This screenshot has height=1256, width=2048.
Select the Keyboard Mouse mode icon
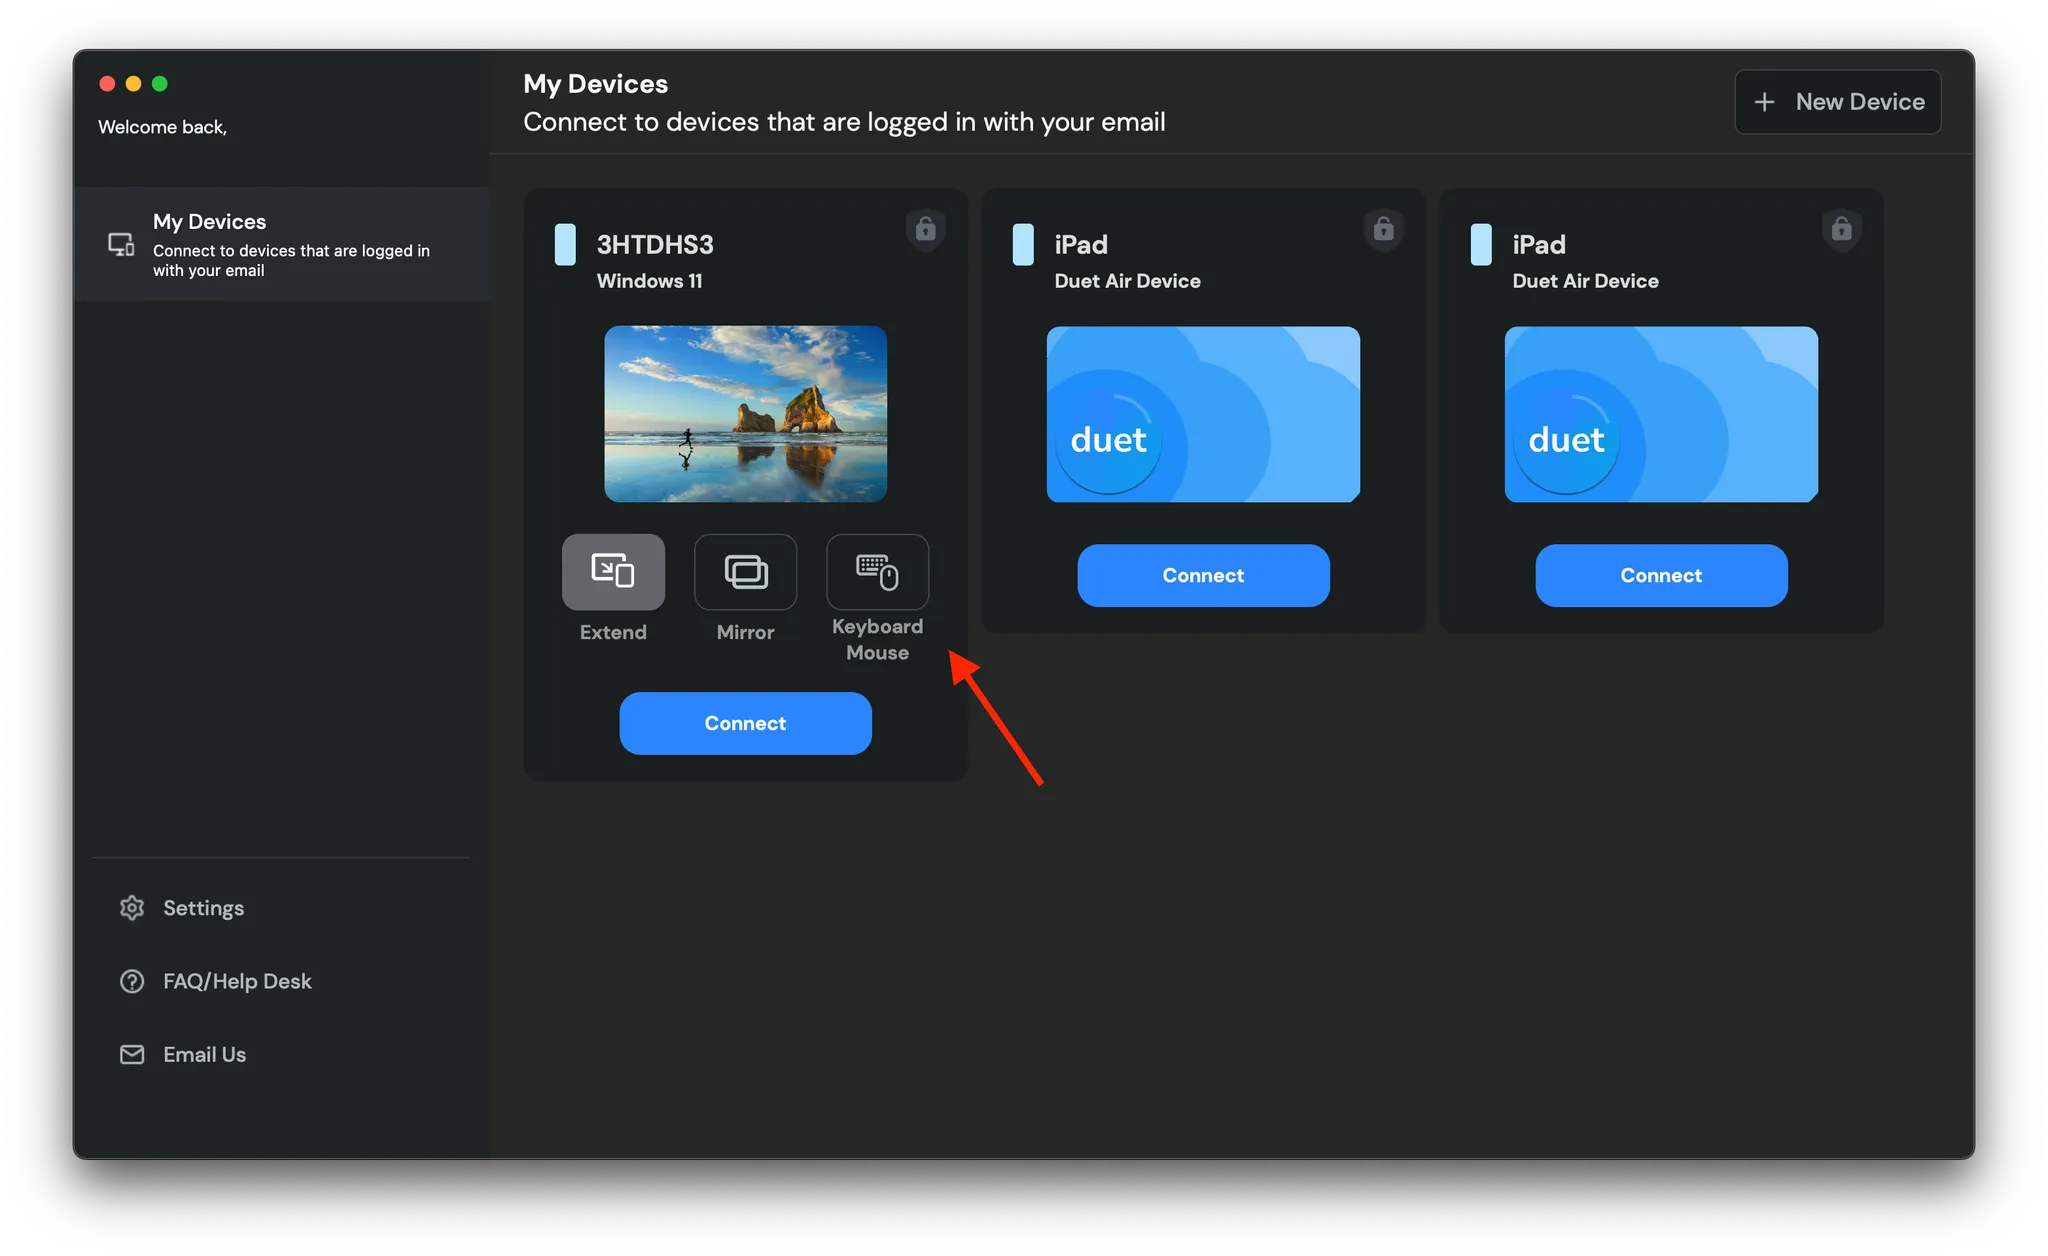[x=877, y=572]
